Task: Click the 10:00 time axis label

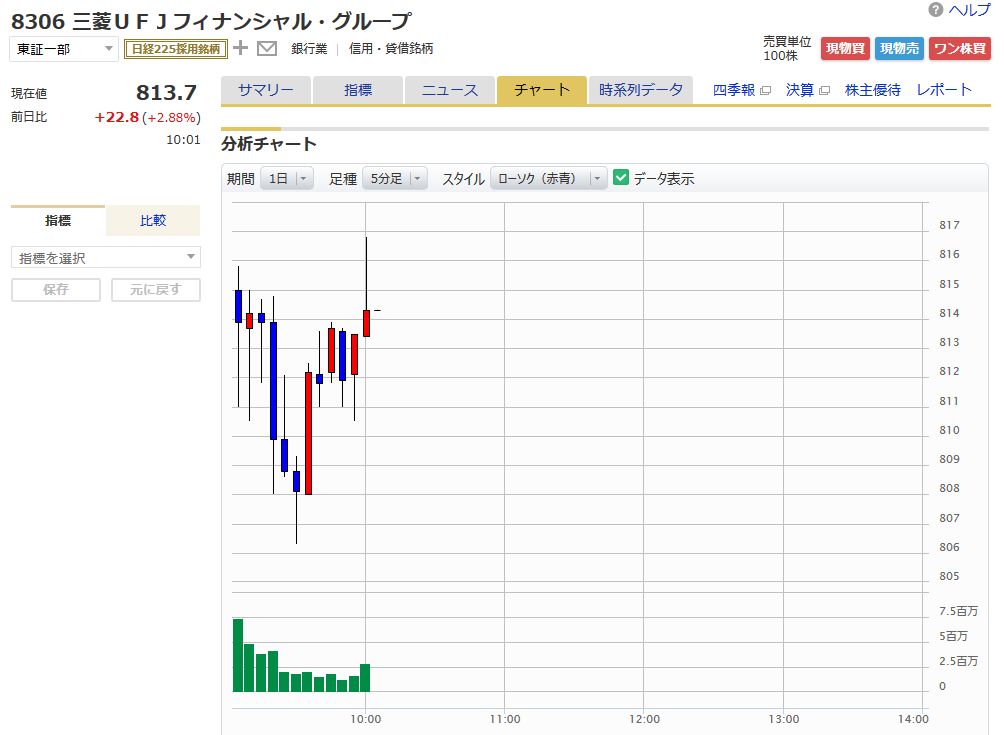Action: 366,719
